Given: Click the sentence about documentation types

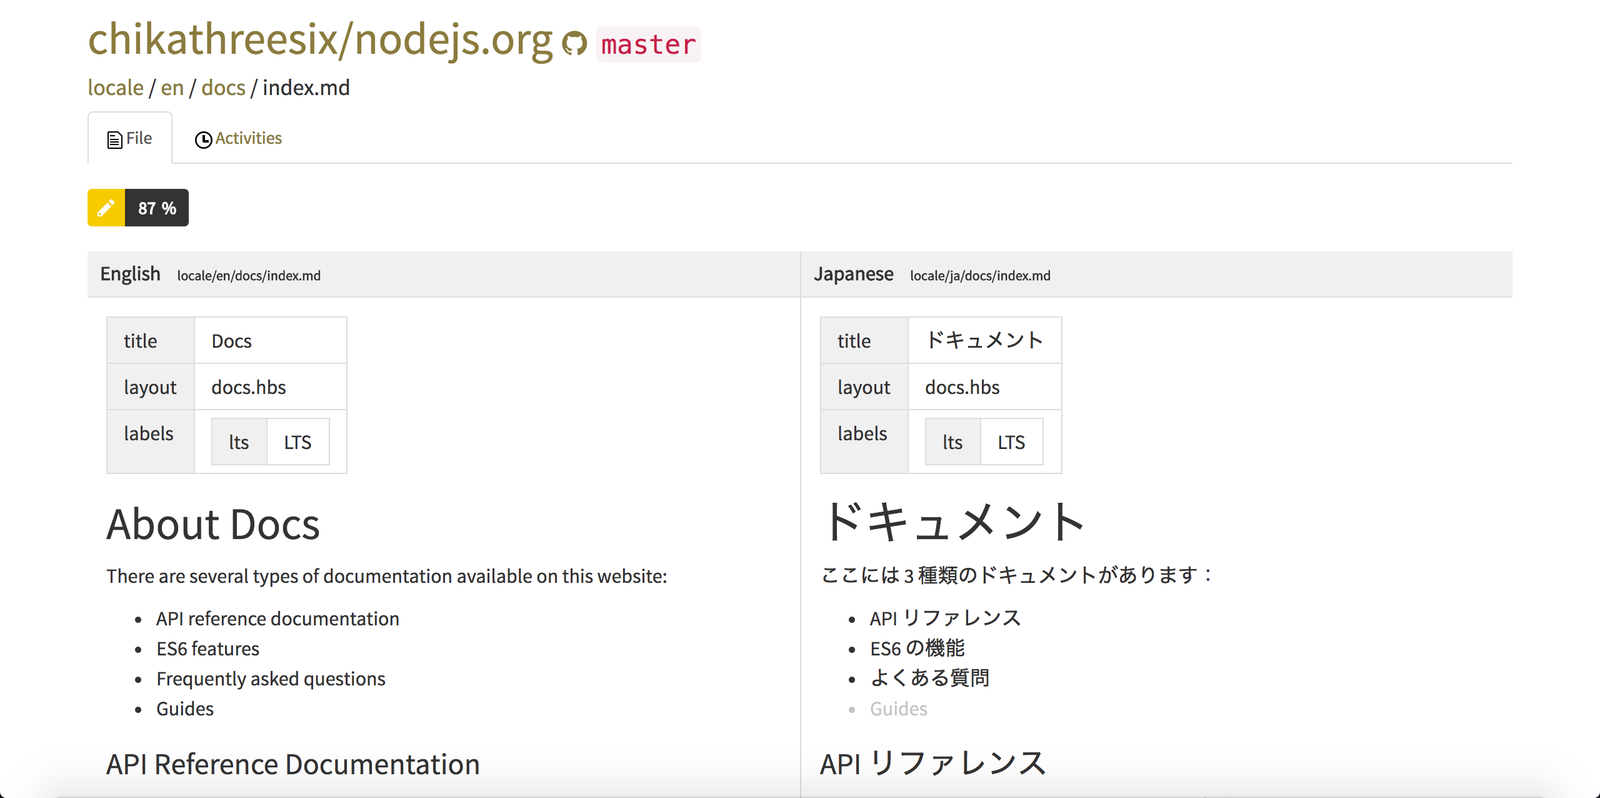Looking at the screenshot, I should pos(387,576).
